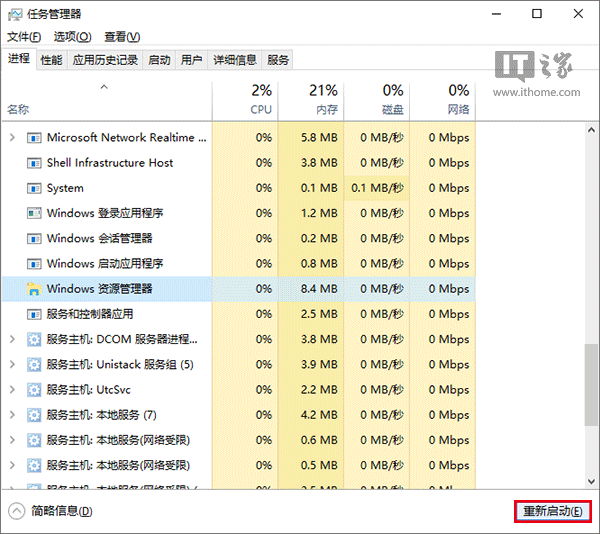Expand the 服务主机: Unistack 服务组 (5) row
Viewport: 600px width, 534px height.
tap(12, 364)
